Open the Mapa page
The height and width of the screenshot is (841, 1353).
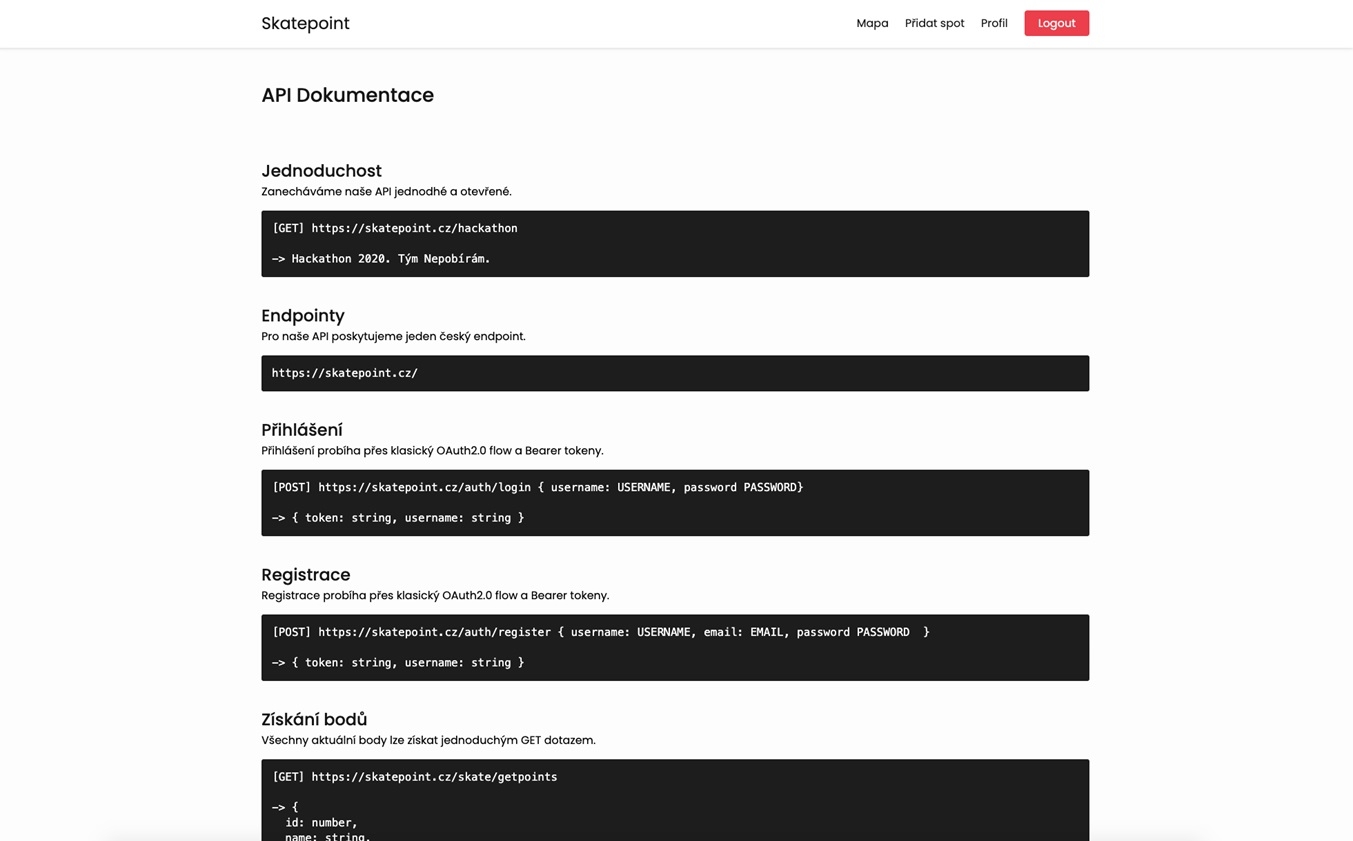872,23
